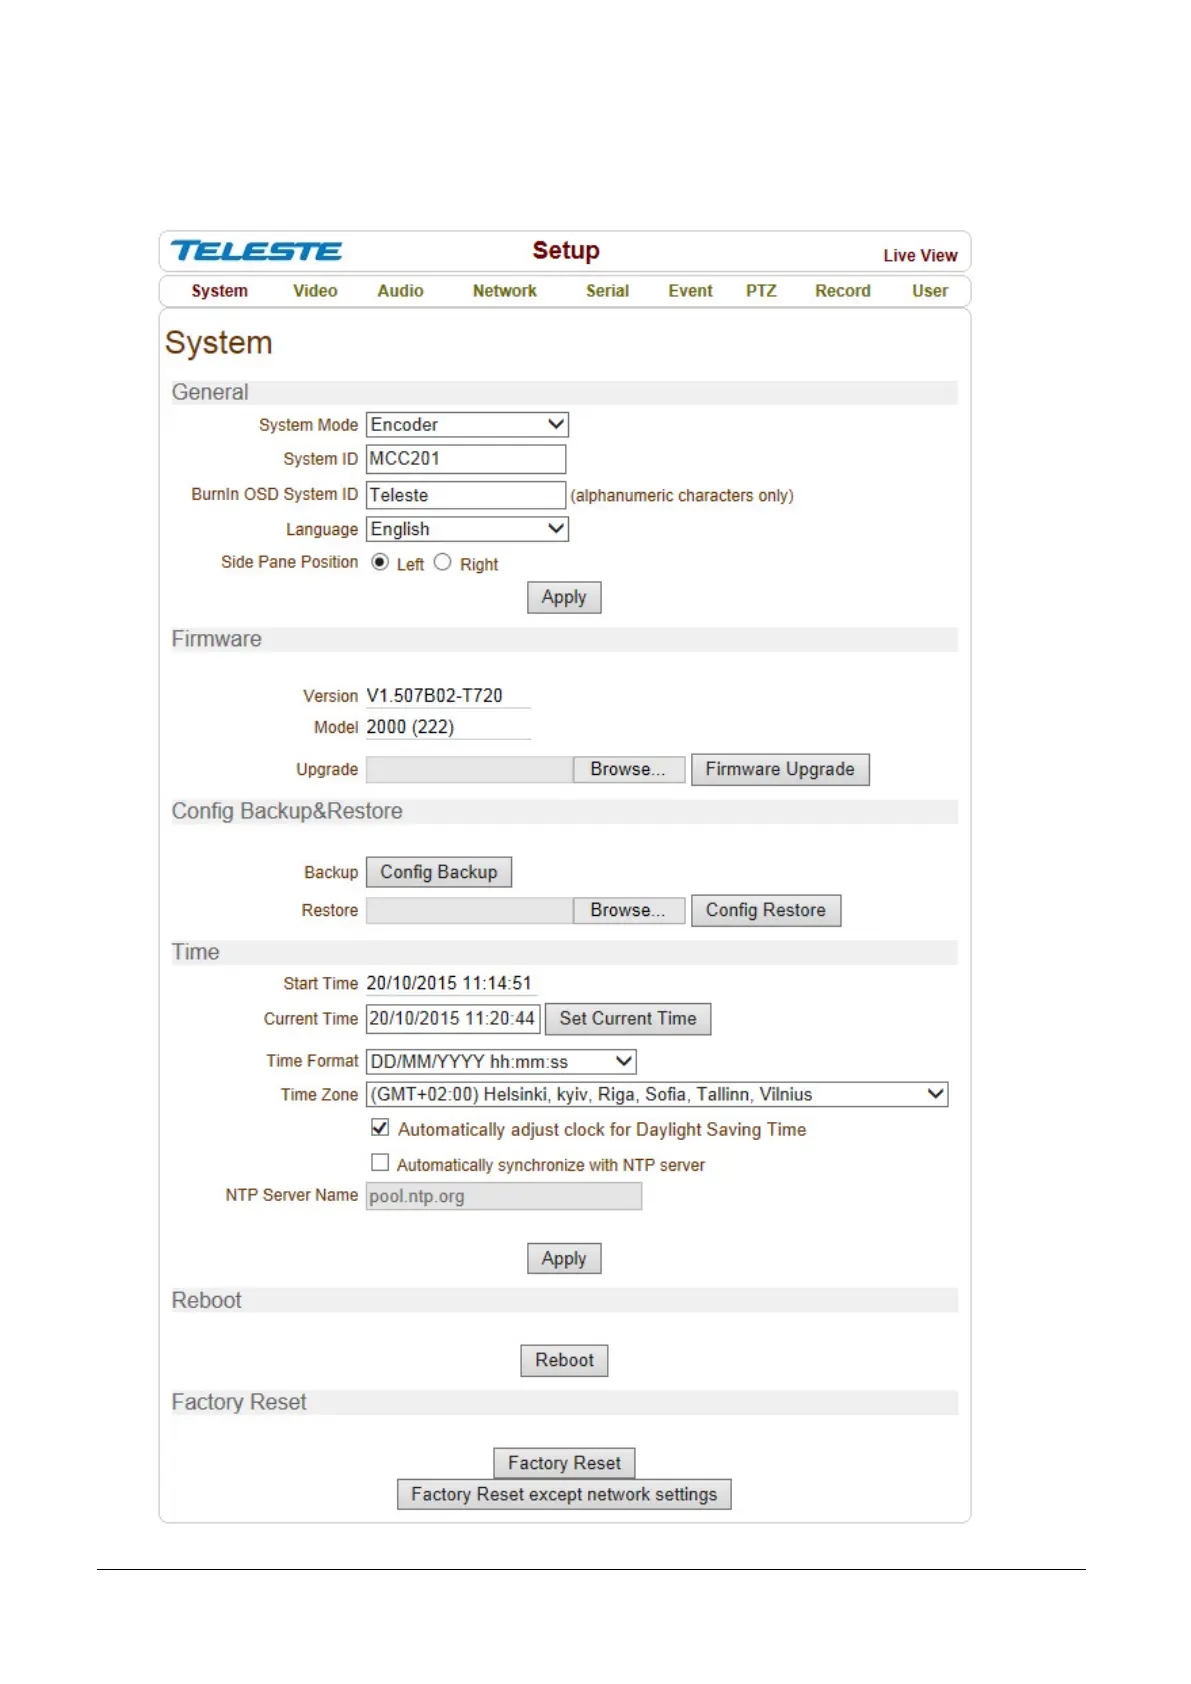
Task: Click the Teleste logo
Action: click(256, 251)
